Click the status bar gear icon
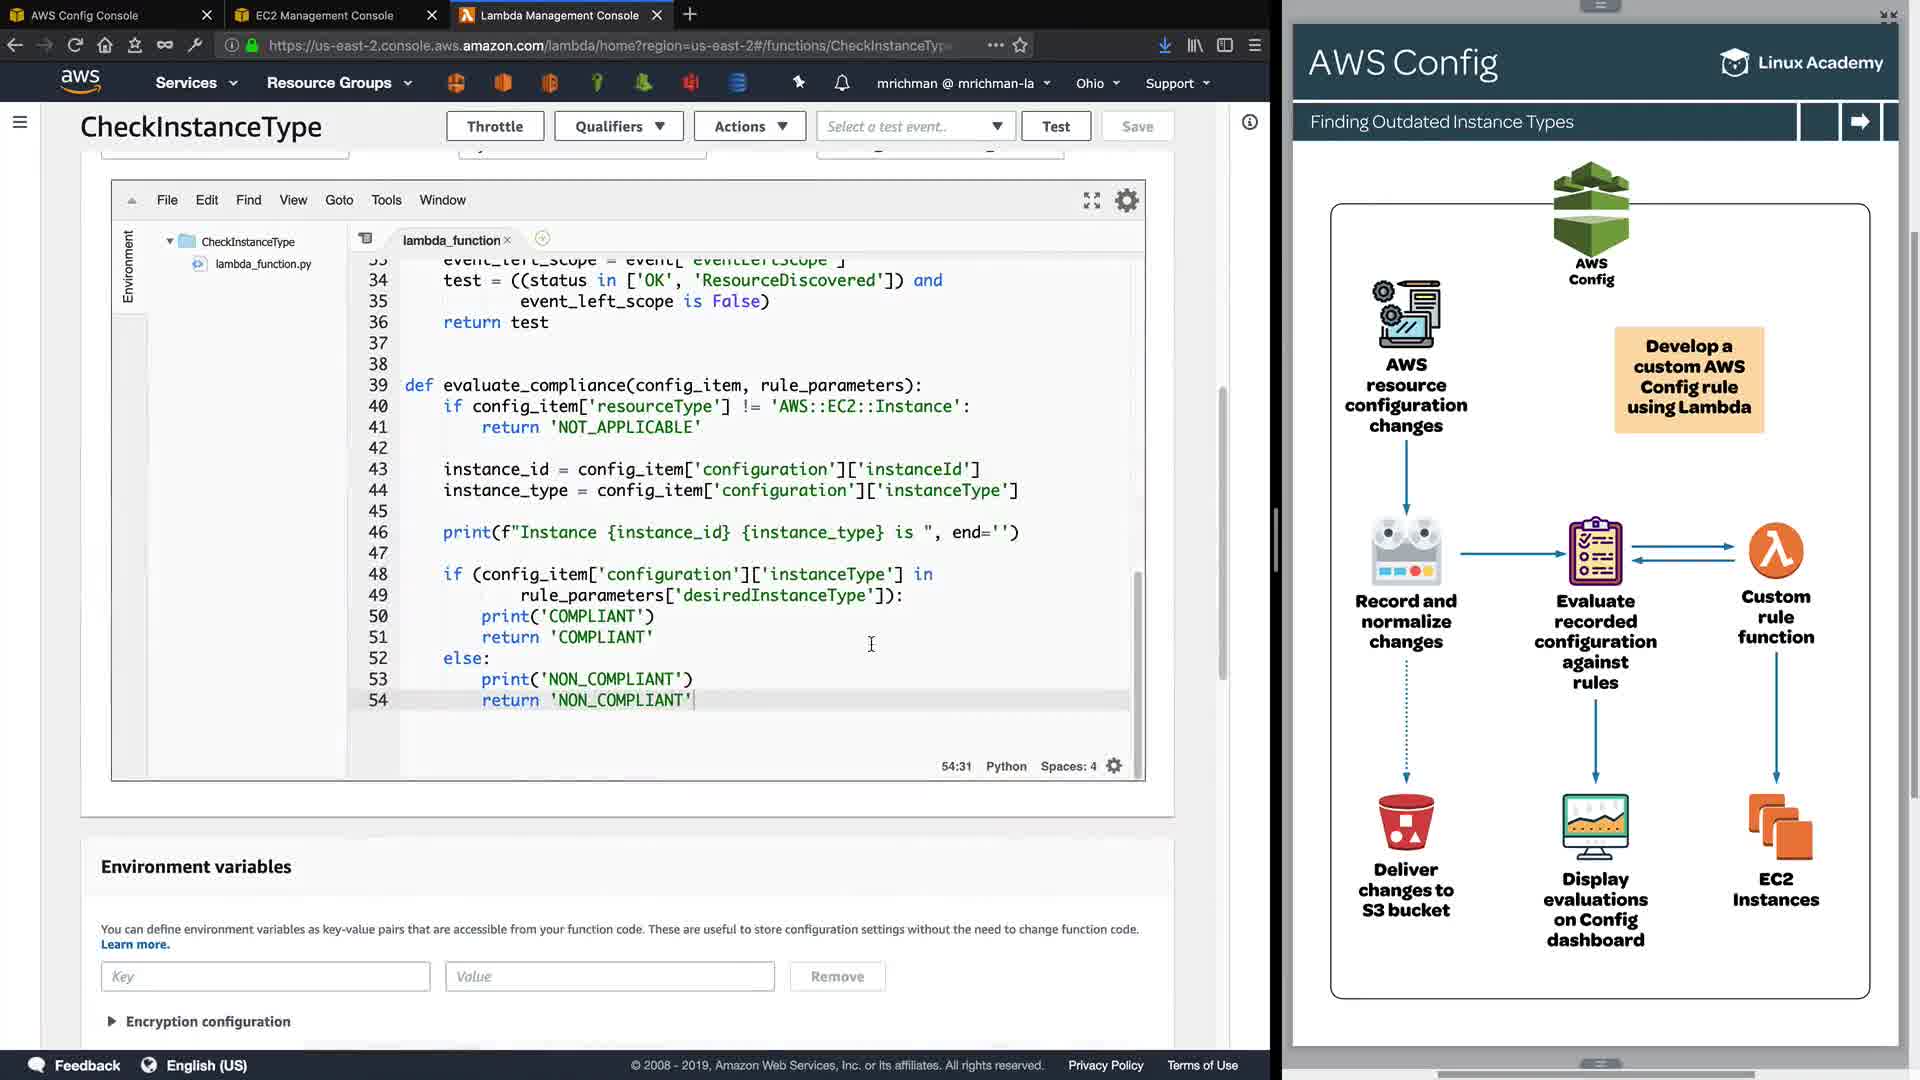The width and height of the screenshot is (1920, 1080). [x=1114, y=766]
